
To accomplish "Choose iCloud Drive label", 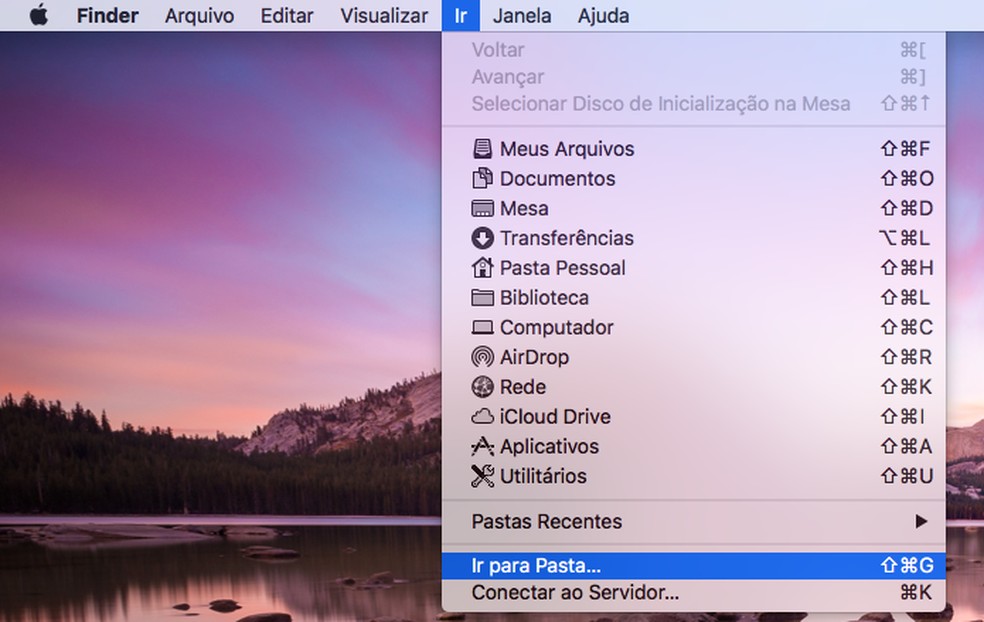I will point(555,416).
